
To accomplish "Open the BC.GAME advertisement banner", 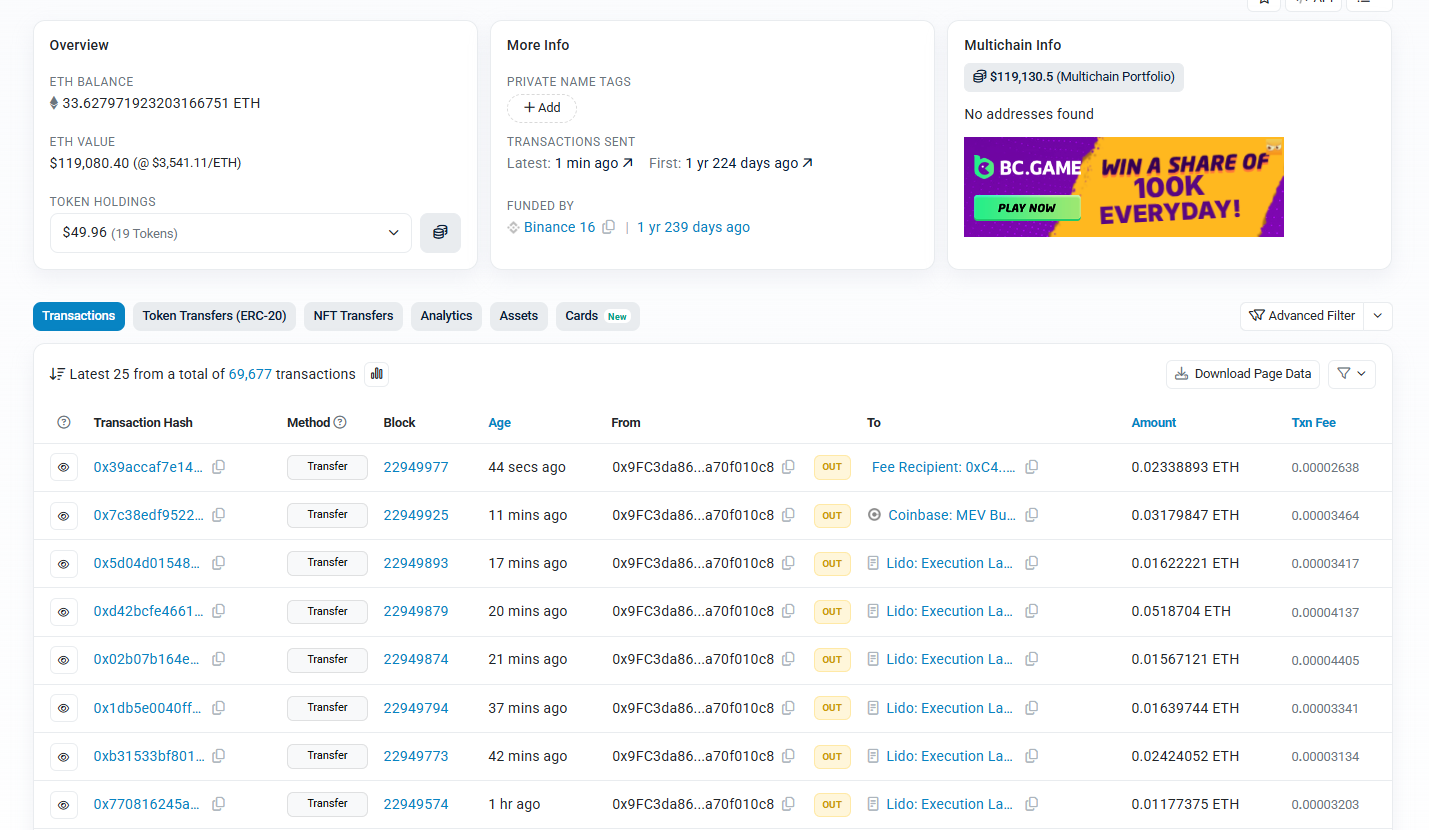I will pyautogui.click(x=1124, y=187).
